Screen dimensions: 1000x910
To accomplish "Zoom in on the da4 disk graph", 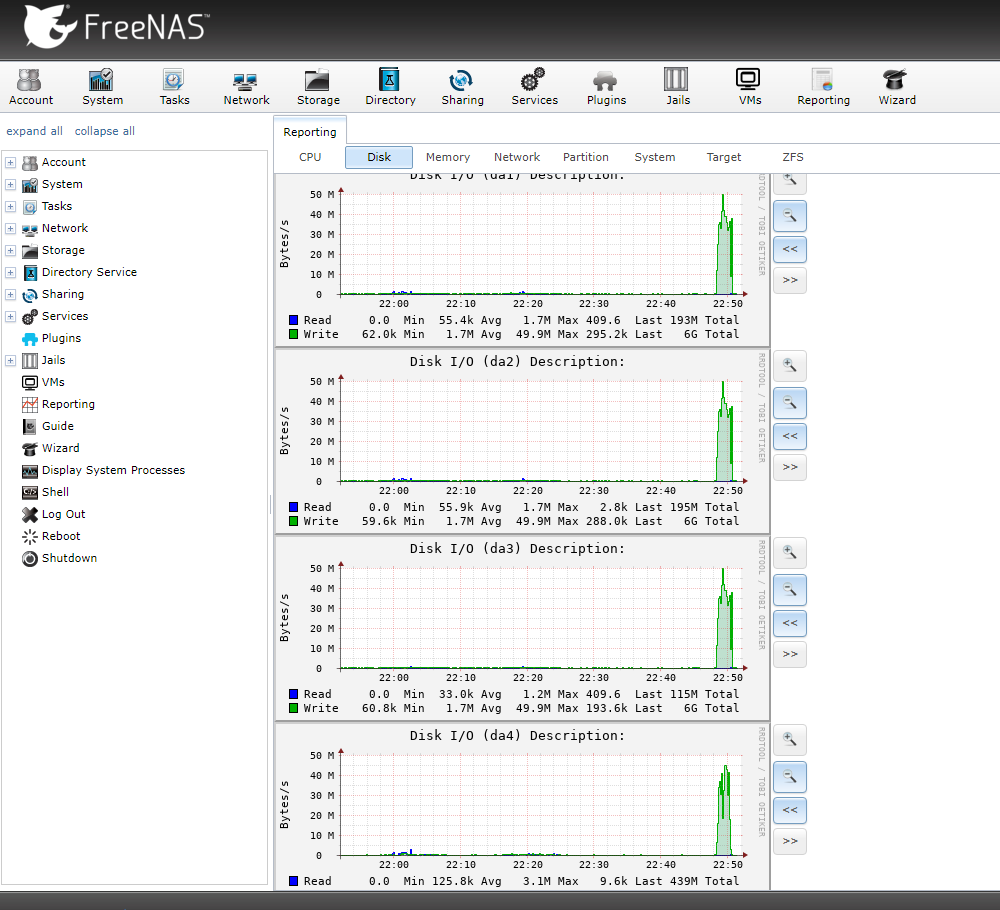I will click(790, 740).
